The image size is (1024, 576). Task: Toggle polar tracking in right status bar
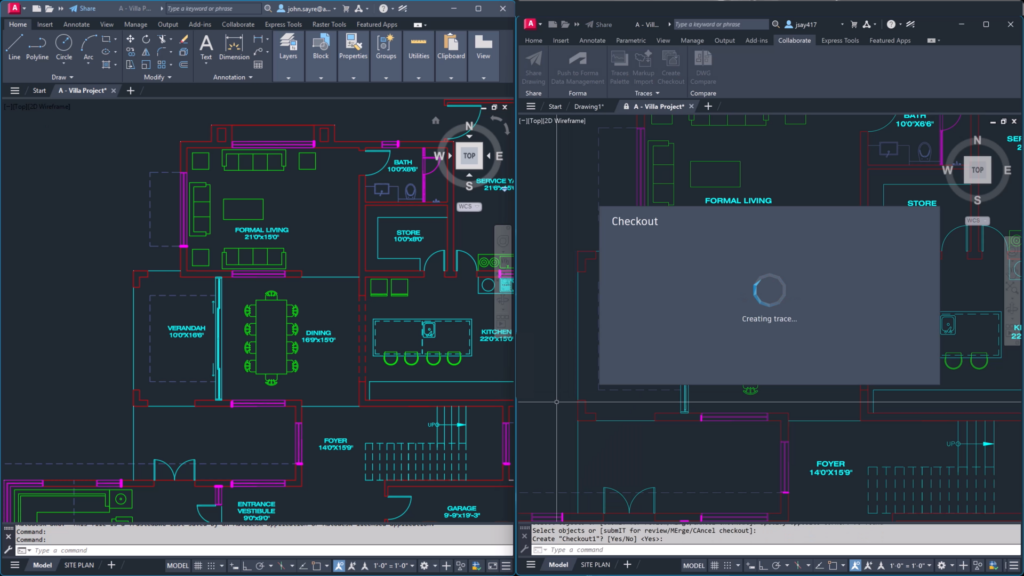776,566
